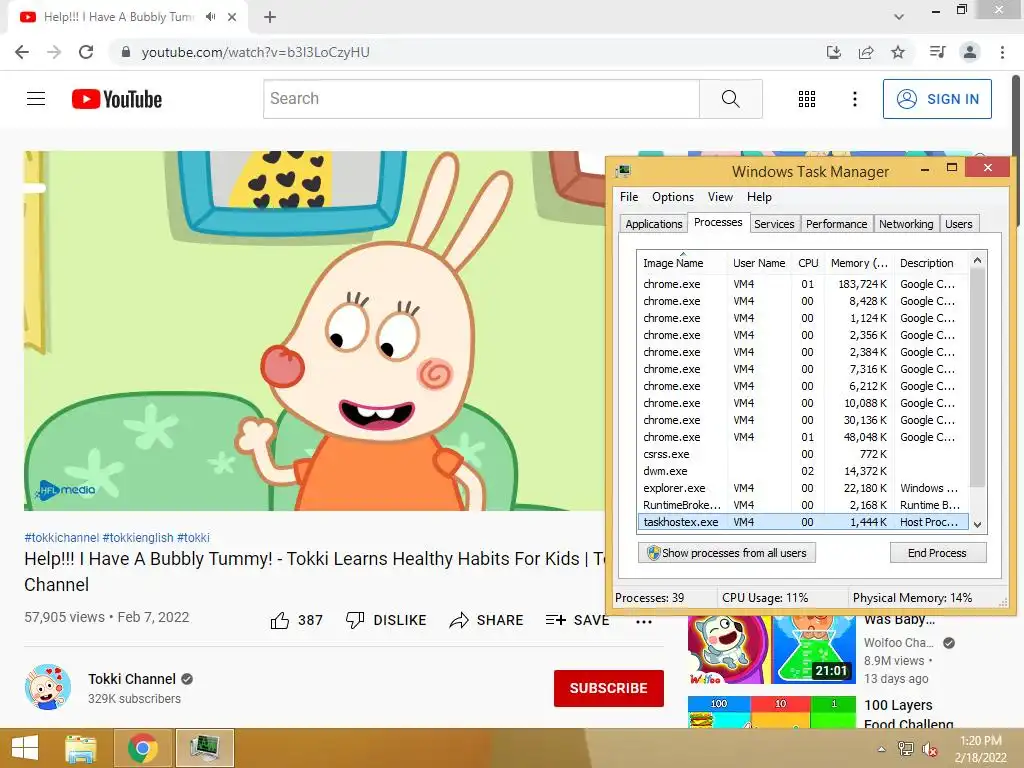Open the File menu in Task Manager

pos(629,197)
